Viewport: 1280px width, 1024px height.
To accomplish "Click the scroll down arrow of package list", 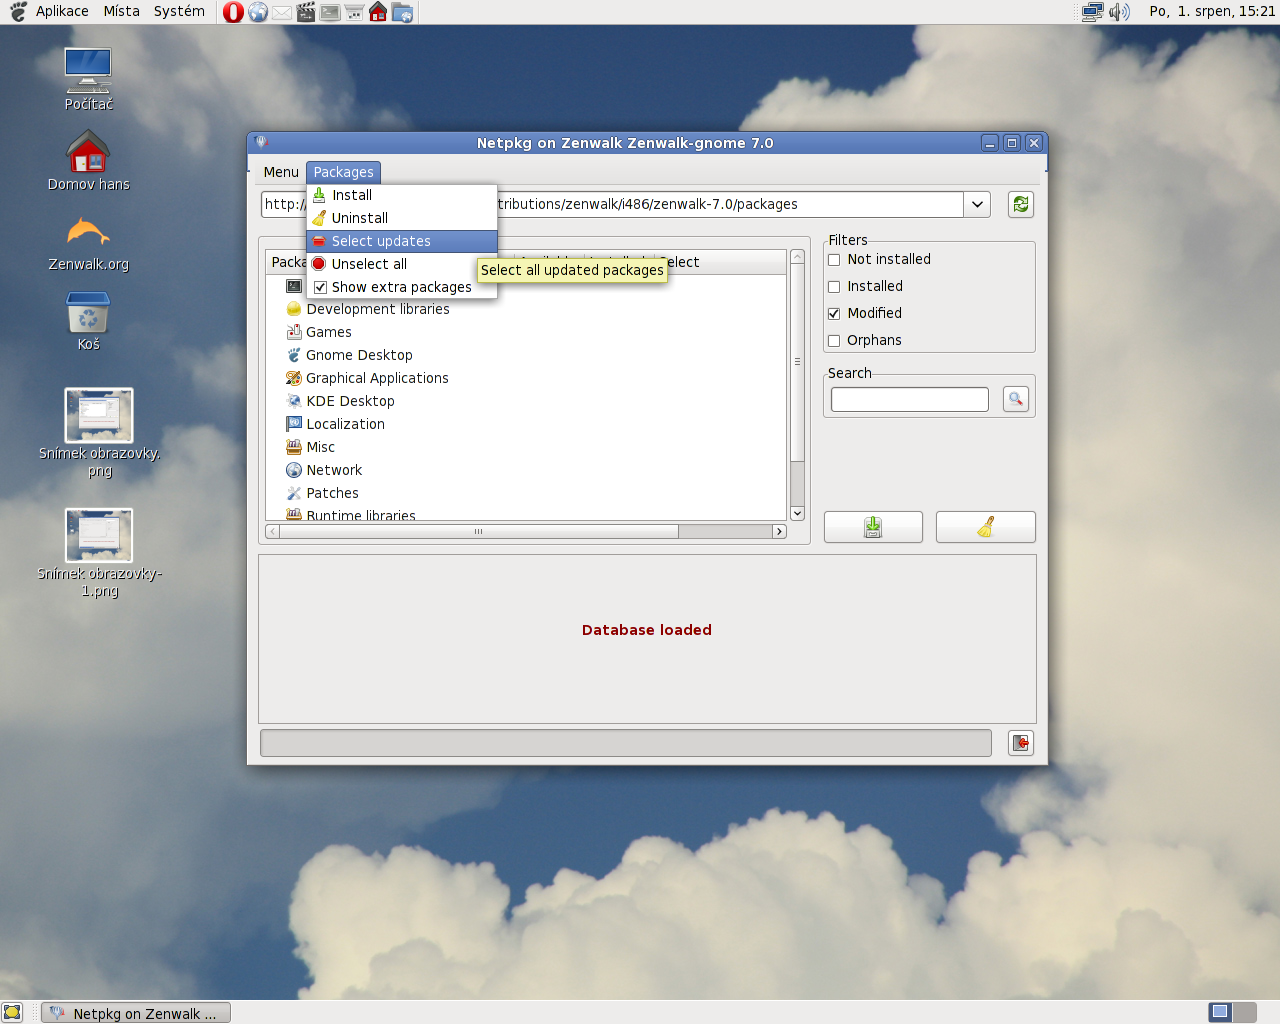I will (797, 513).
